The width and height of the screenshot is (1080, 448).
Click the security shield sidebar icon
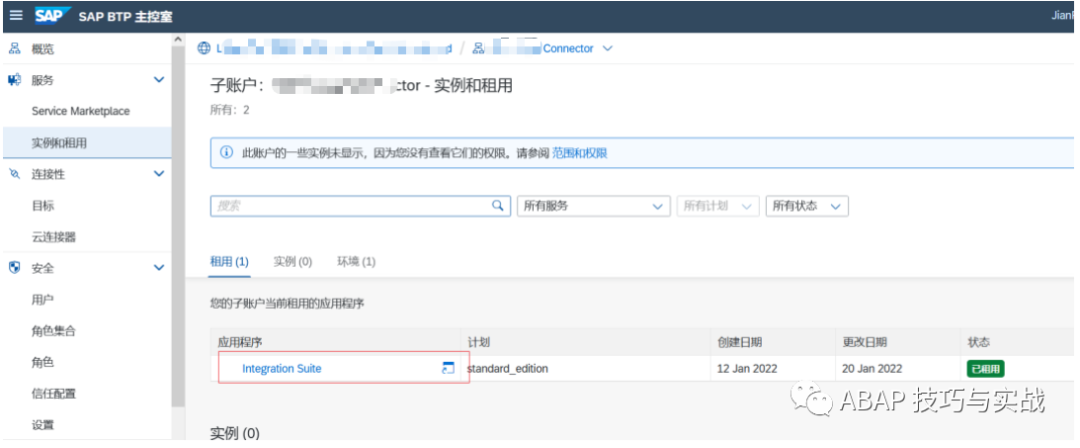pyautogui.click(x=14, y=267)
